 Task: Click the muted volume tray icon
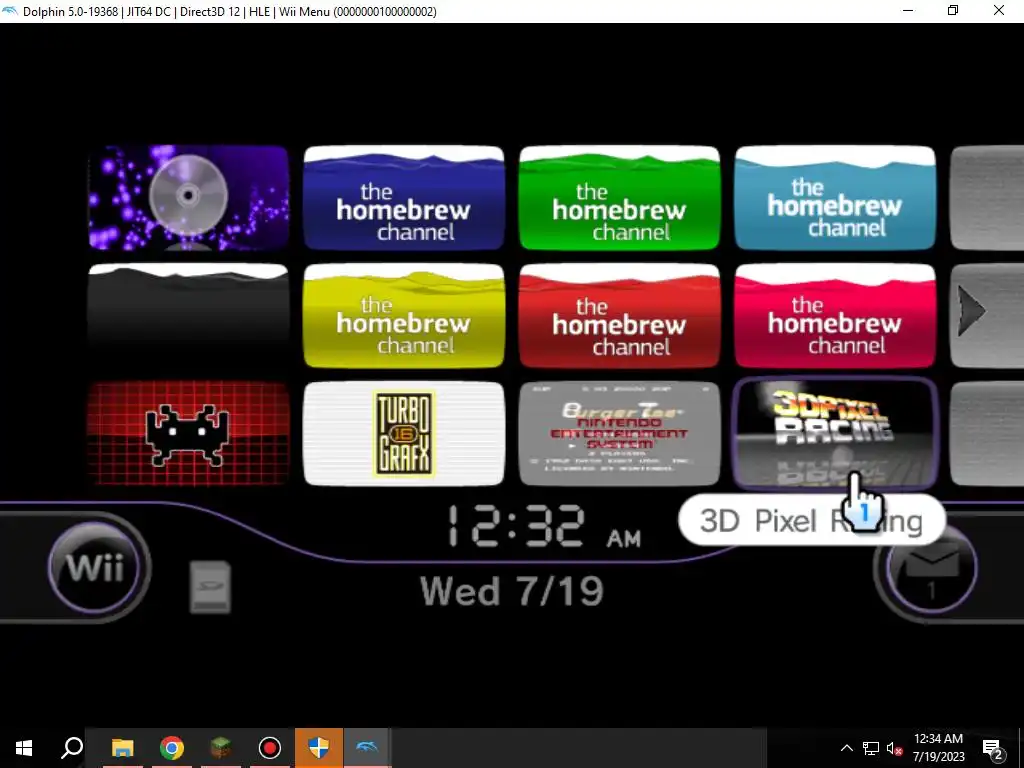(x=894, y=748)
